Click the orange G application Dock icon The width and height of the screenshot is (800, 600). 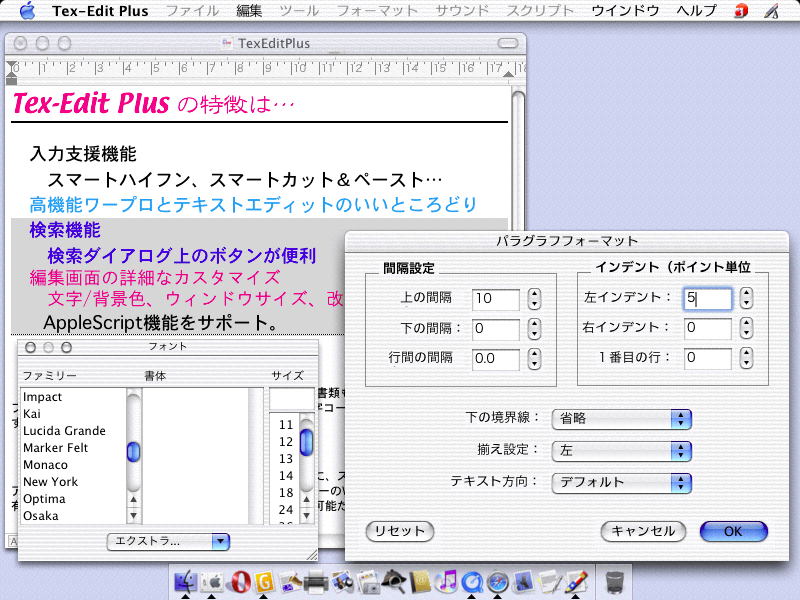point(264,582)
